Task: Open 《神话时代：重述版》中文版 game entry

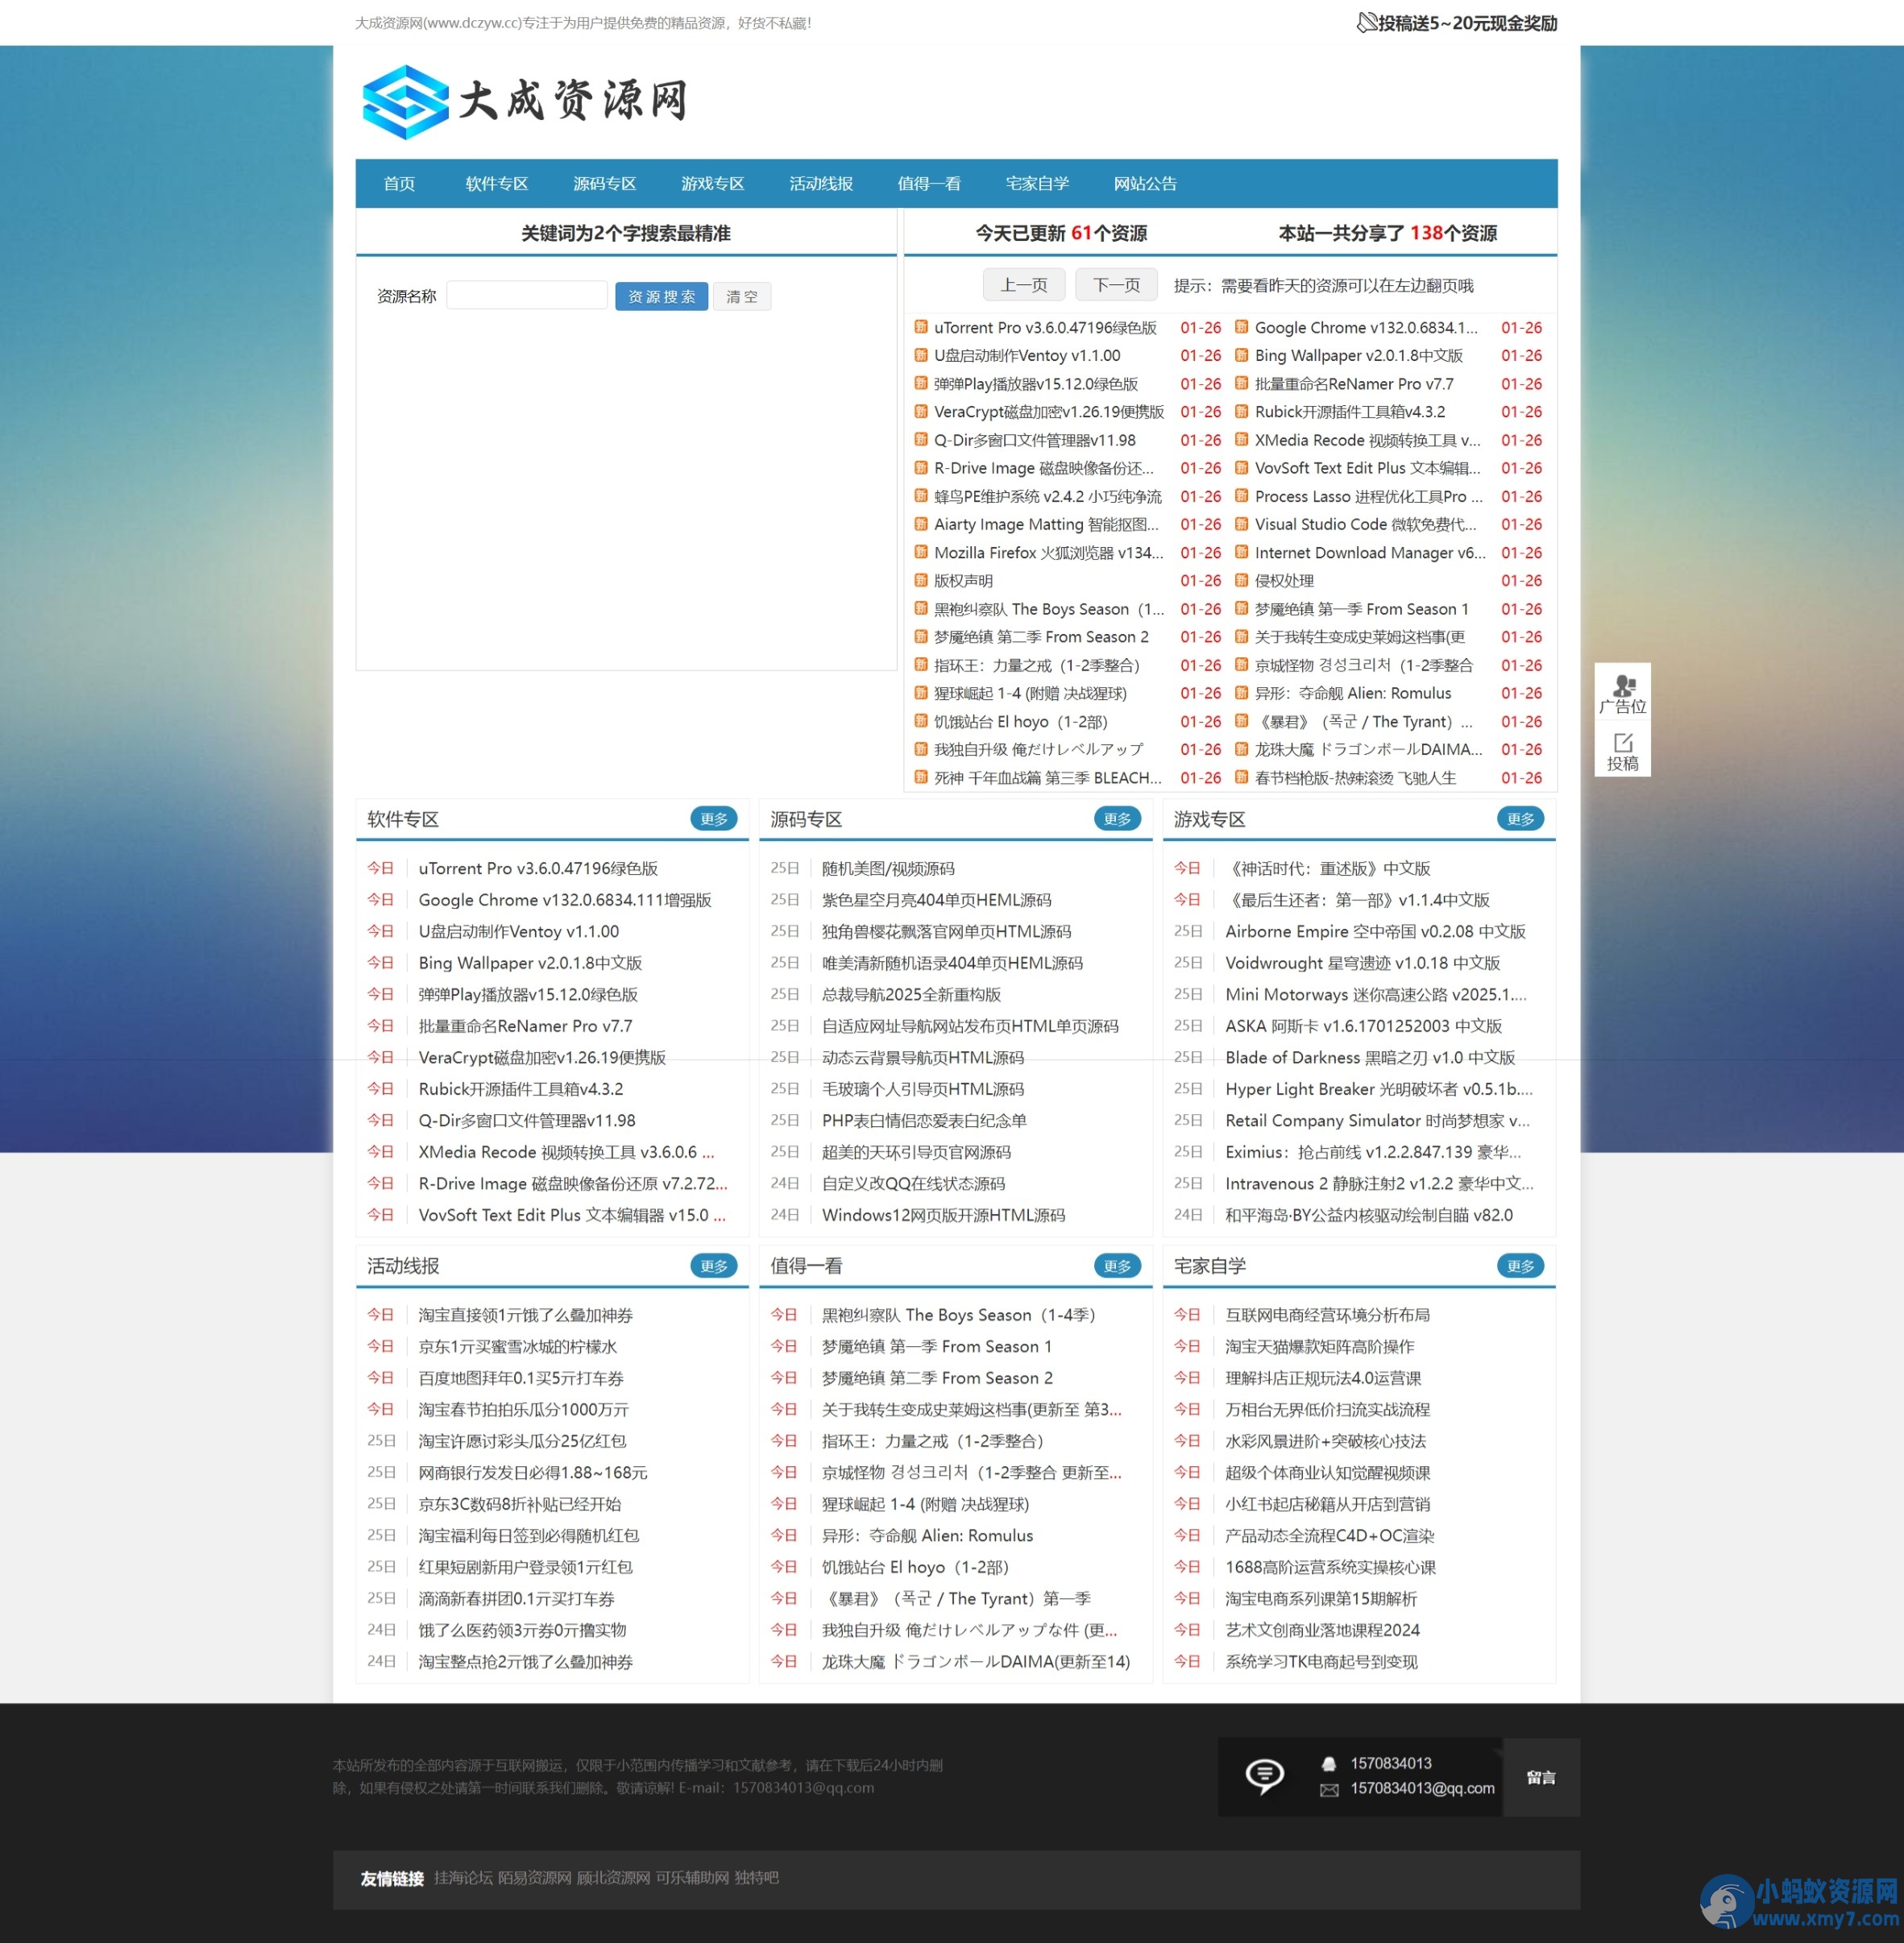Action: coord(1327,868)
